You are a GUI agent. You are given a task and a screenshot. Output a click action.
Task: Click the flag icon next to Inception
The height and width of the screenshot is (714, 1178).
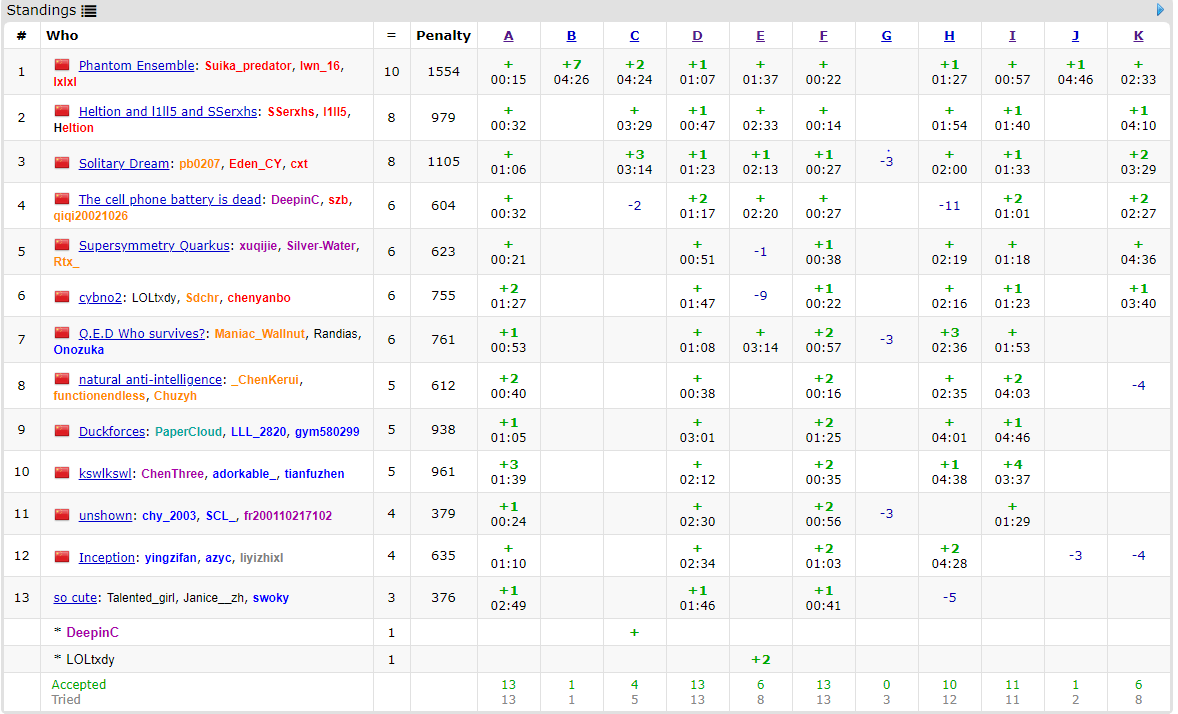[x=62, y=557]
